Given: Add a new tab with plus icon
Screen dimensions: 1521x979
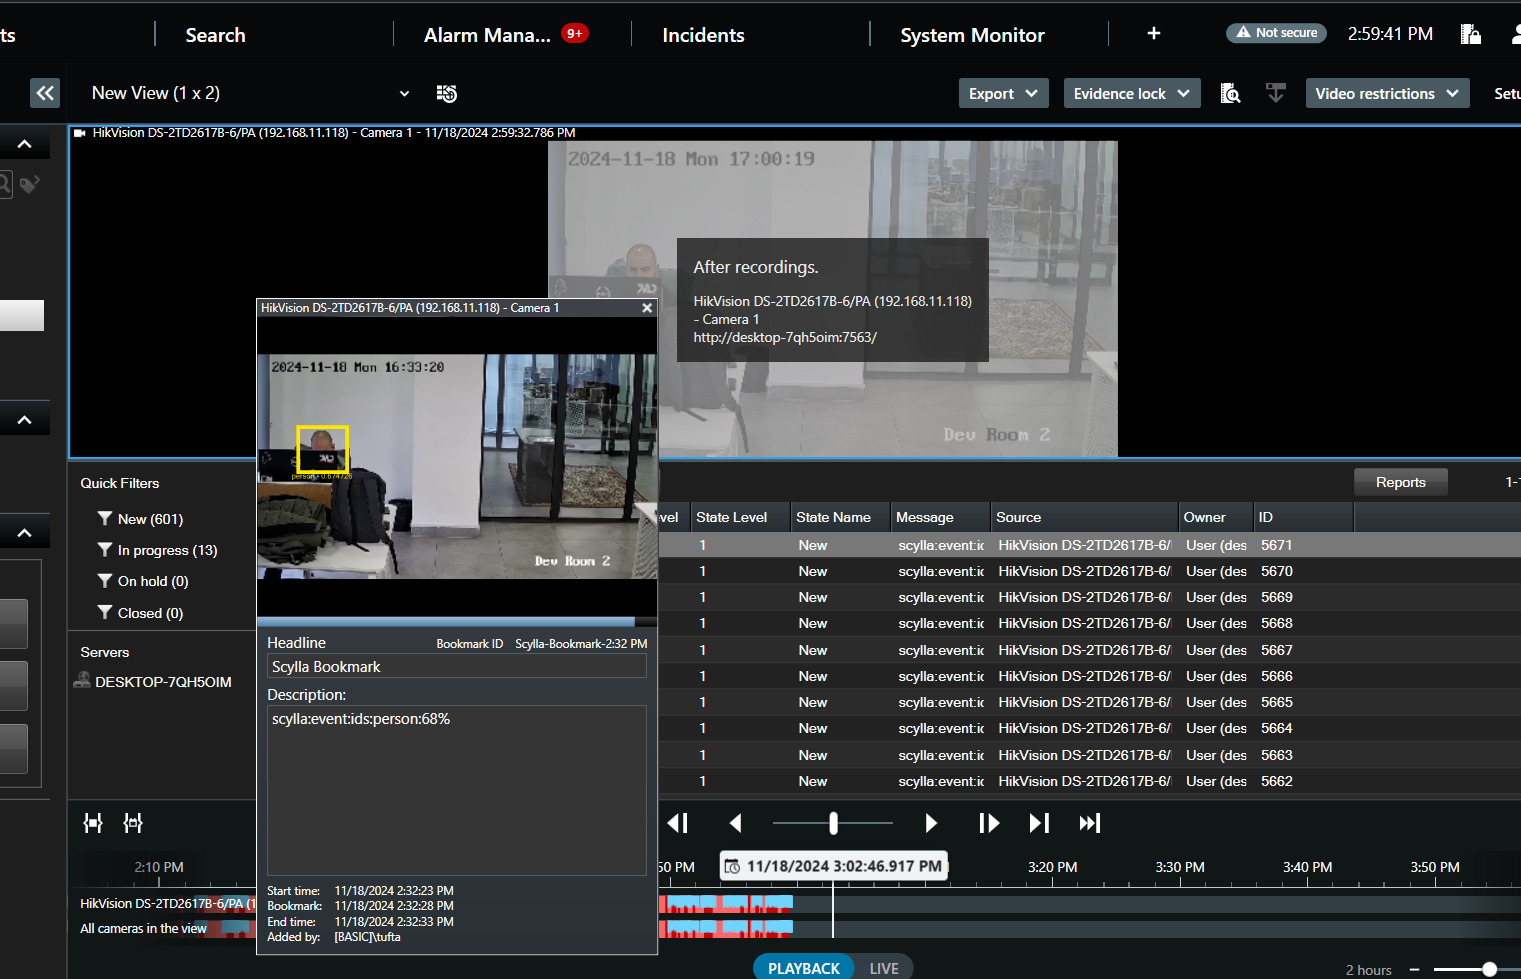Looking at the screenshot, I should point(1153,34).
